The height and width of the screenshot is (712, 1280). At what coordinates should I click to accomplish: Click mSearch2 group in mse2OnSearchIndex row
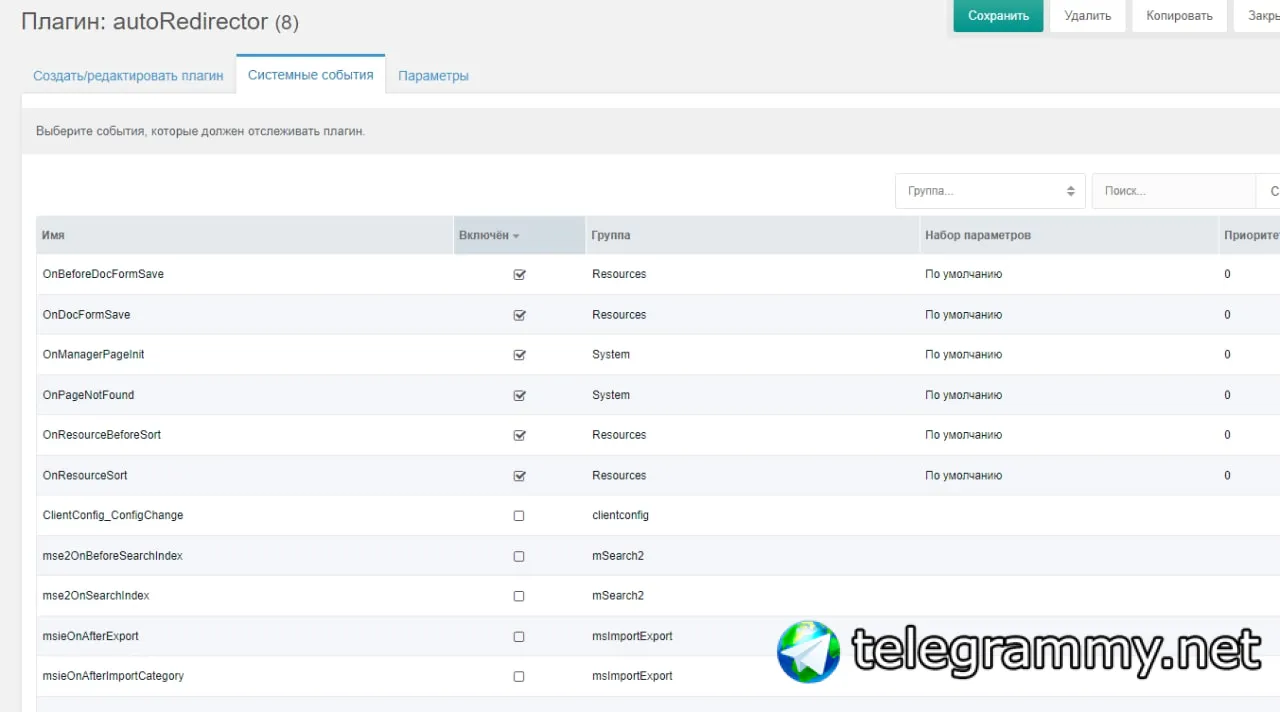pos(618,596)
